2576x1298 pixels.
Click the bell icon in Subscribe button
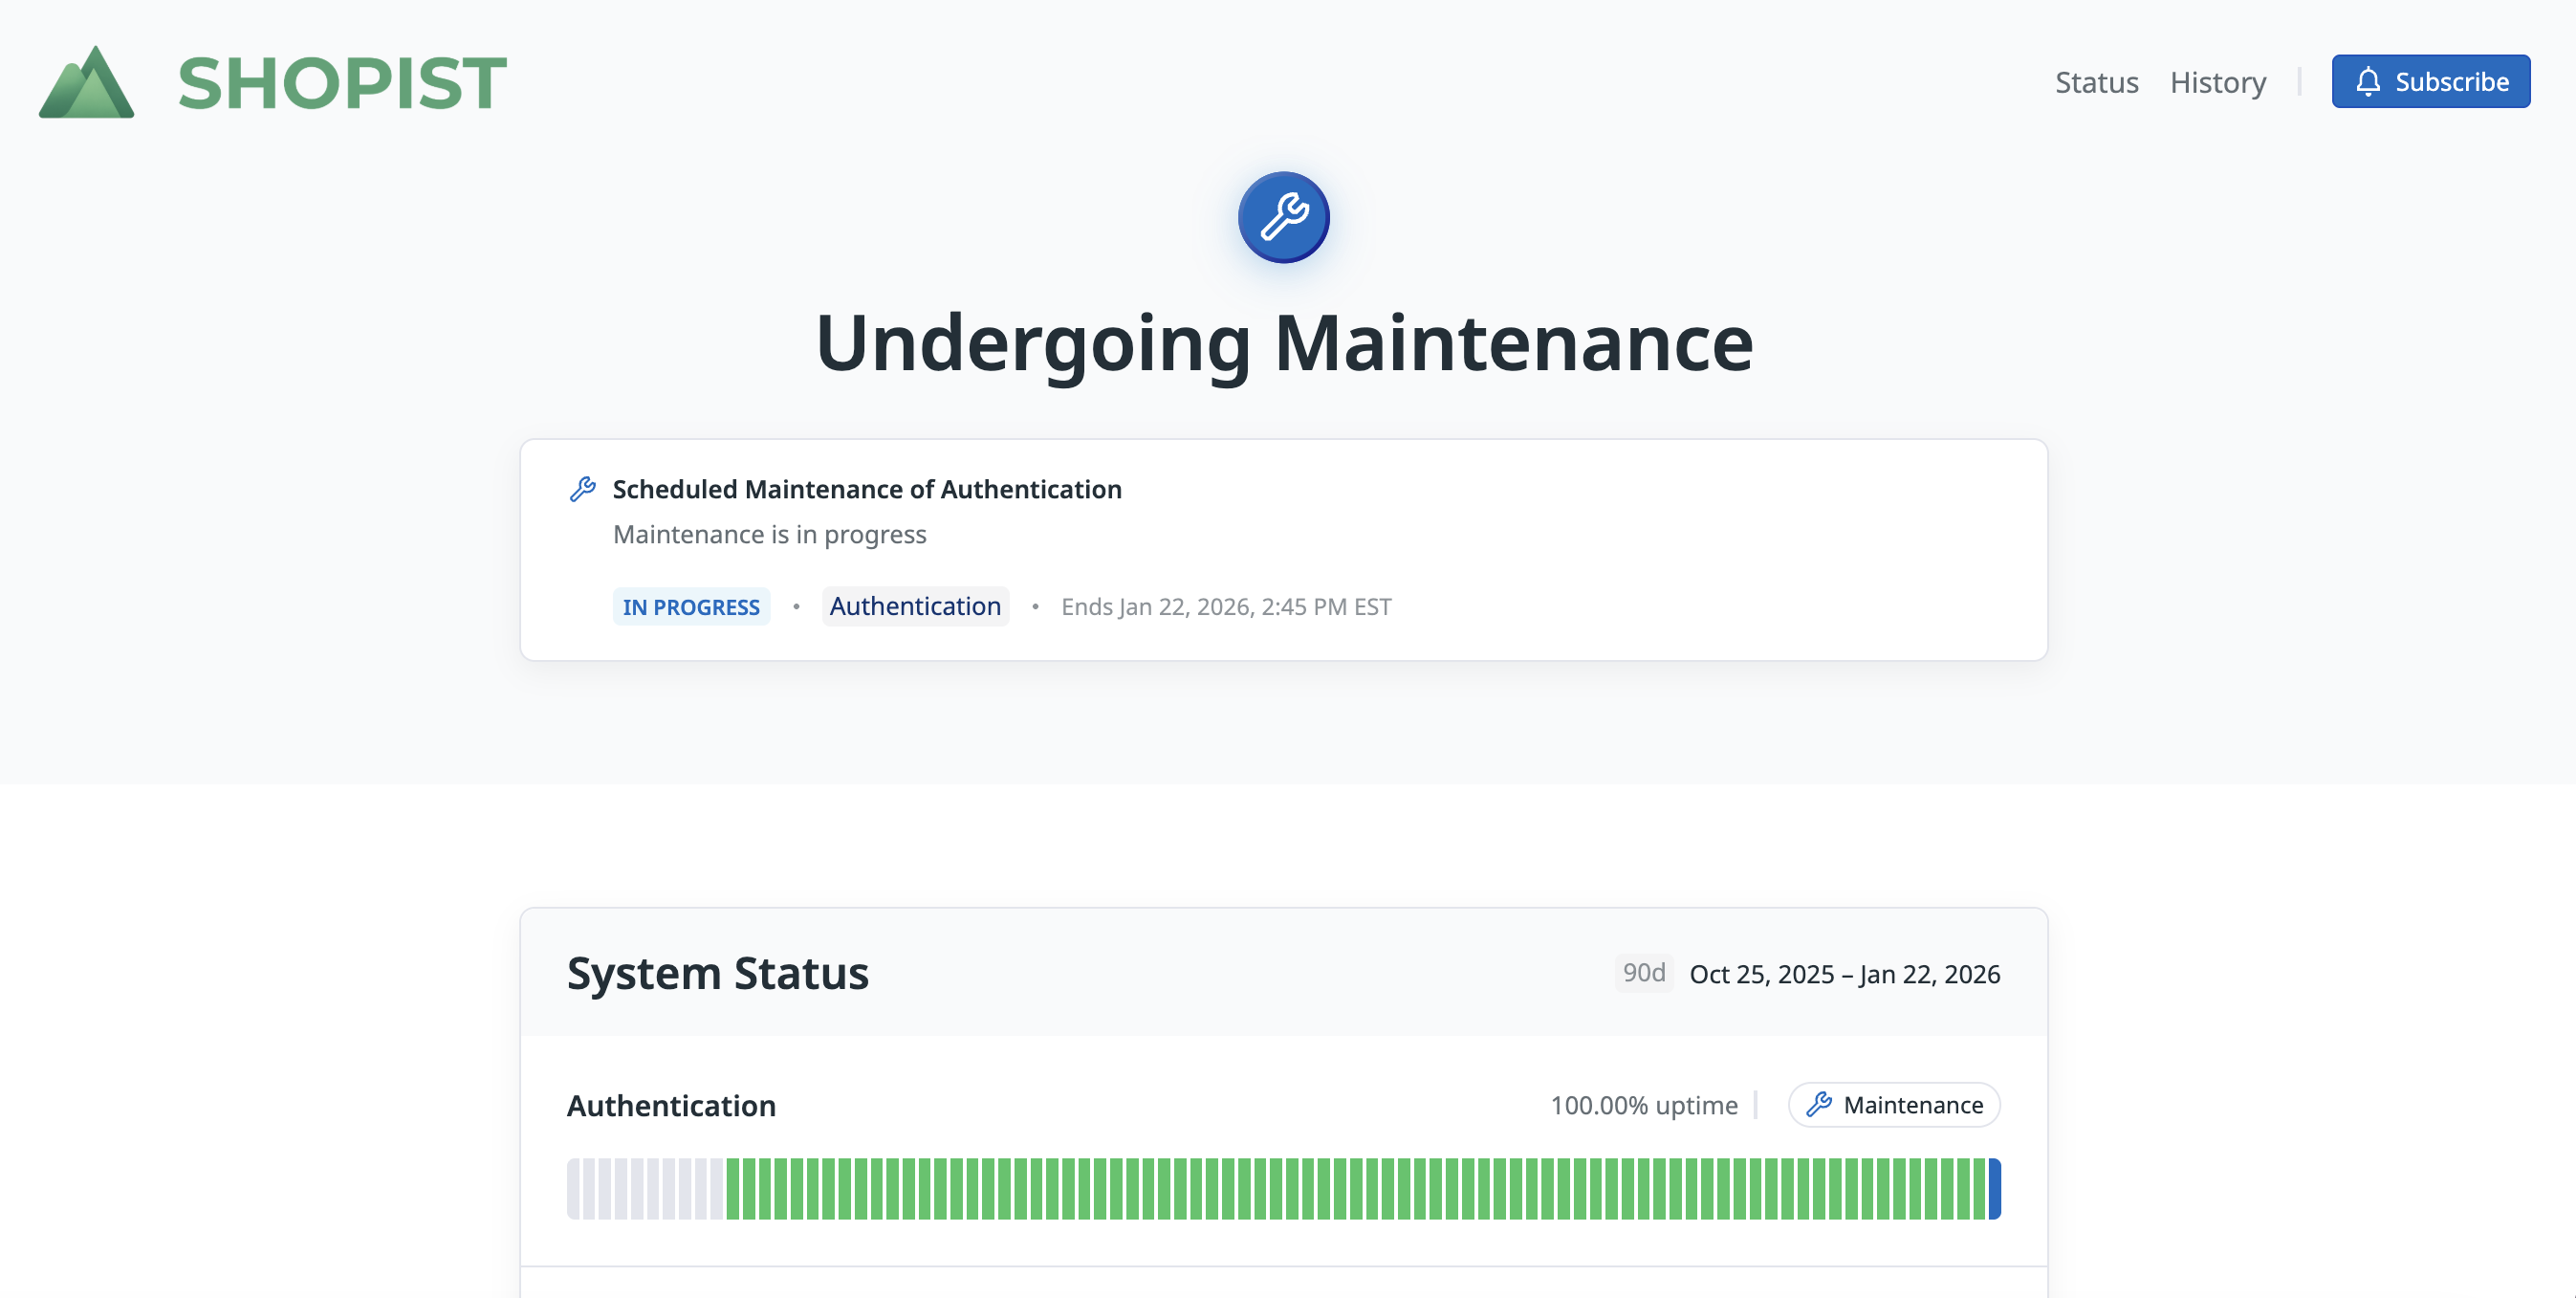(2367, 81)
